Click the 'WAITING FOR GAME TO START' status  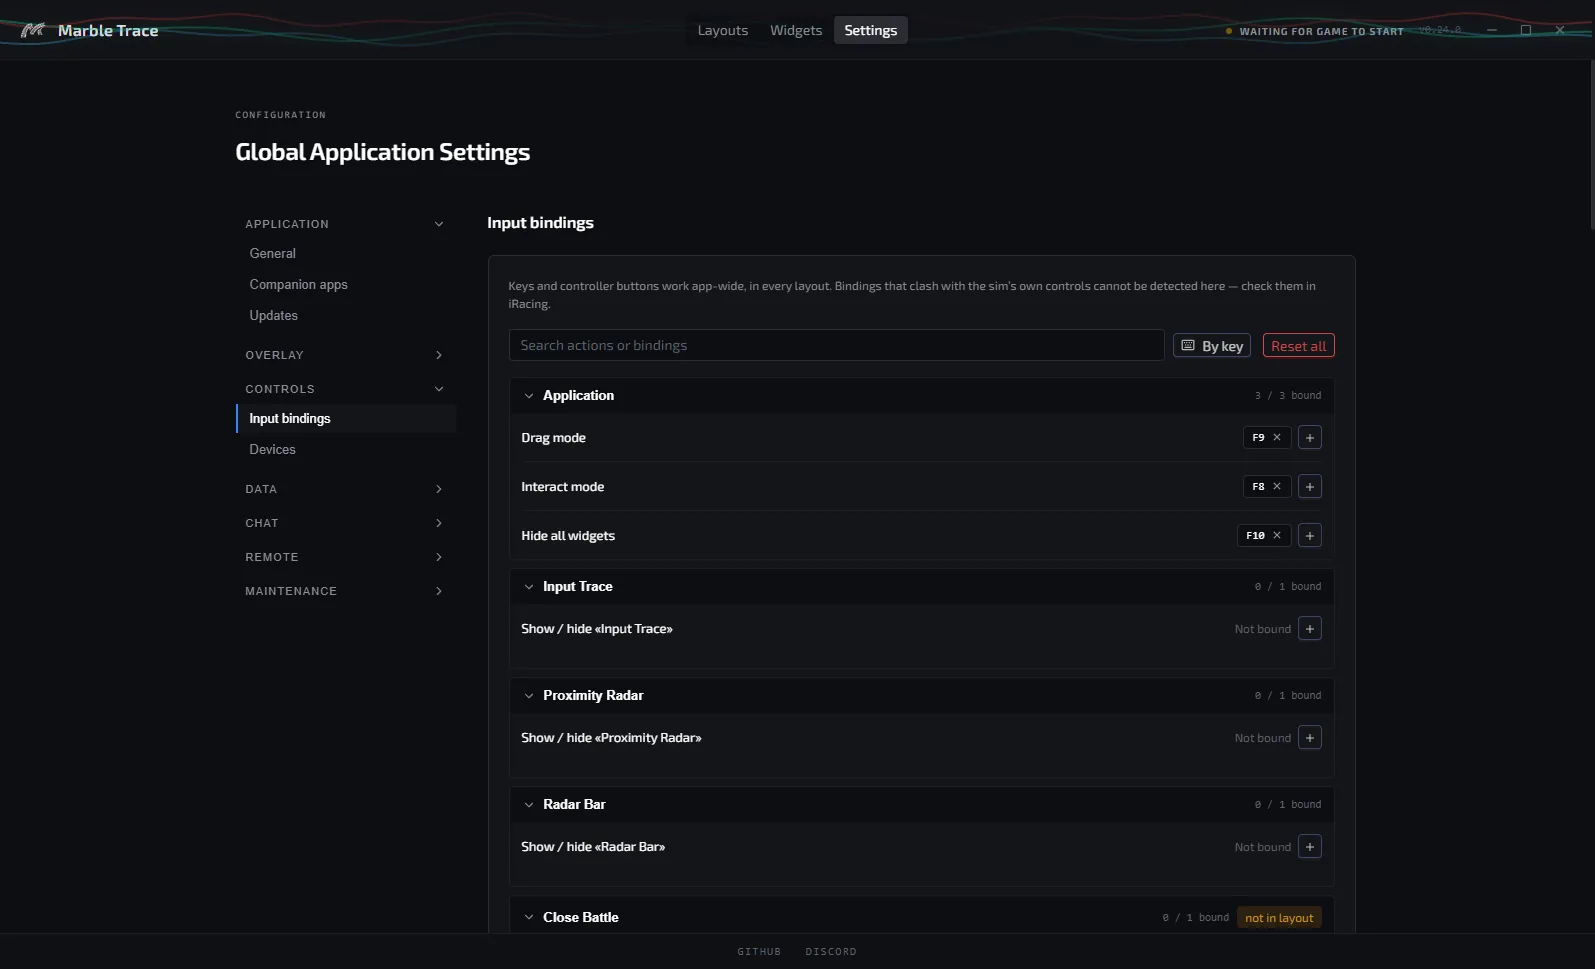(1315, 31)
